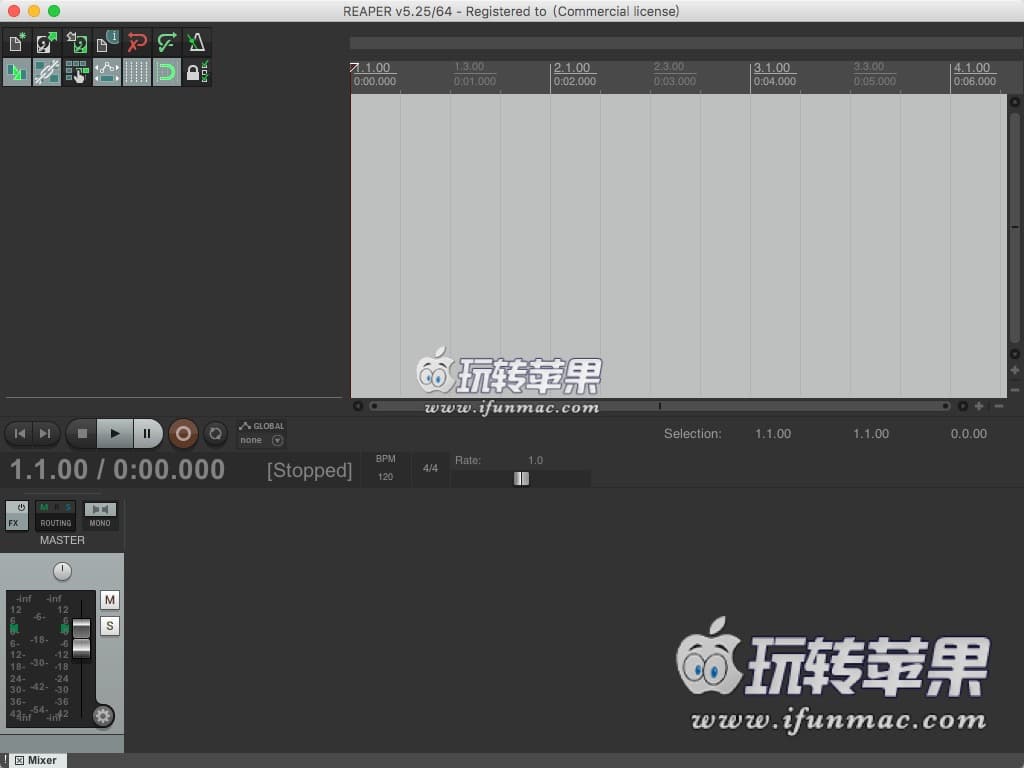Click the left -inf master peak readout
The width and height of the screenshot is (1024, 768).
point(24,598)
